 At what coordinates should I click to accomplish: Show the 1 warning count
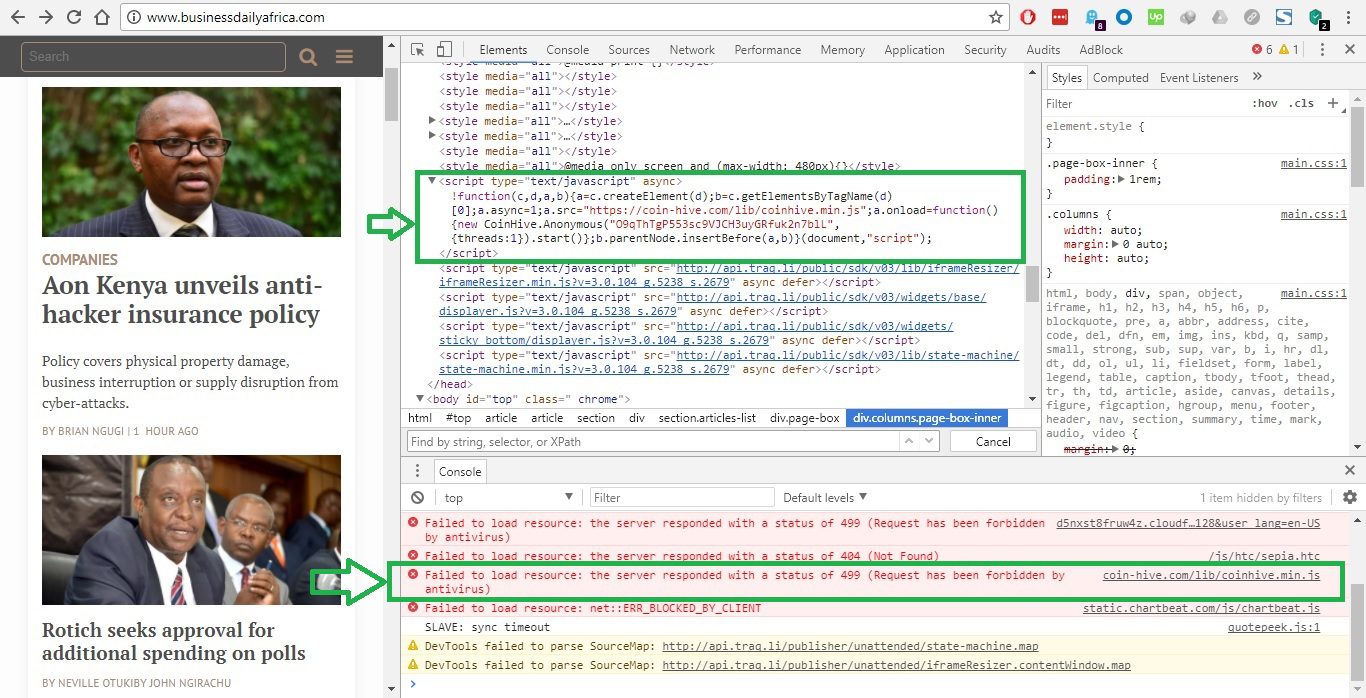1289,49
